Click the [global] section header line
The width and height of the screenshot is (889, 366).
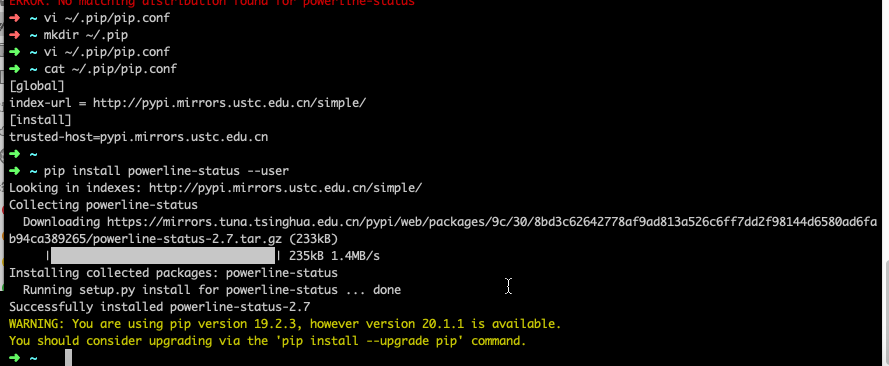pos(37,86)
